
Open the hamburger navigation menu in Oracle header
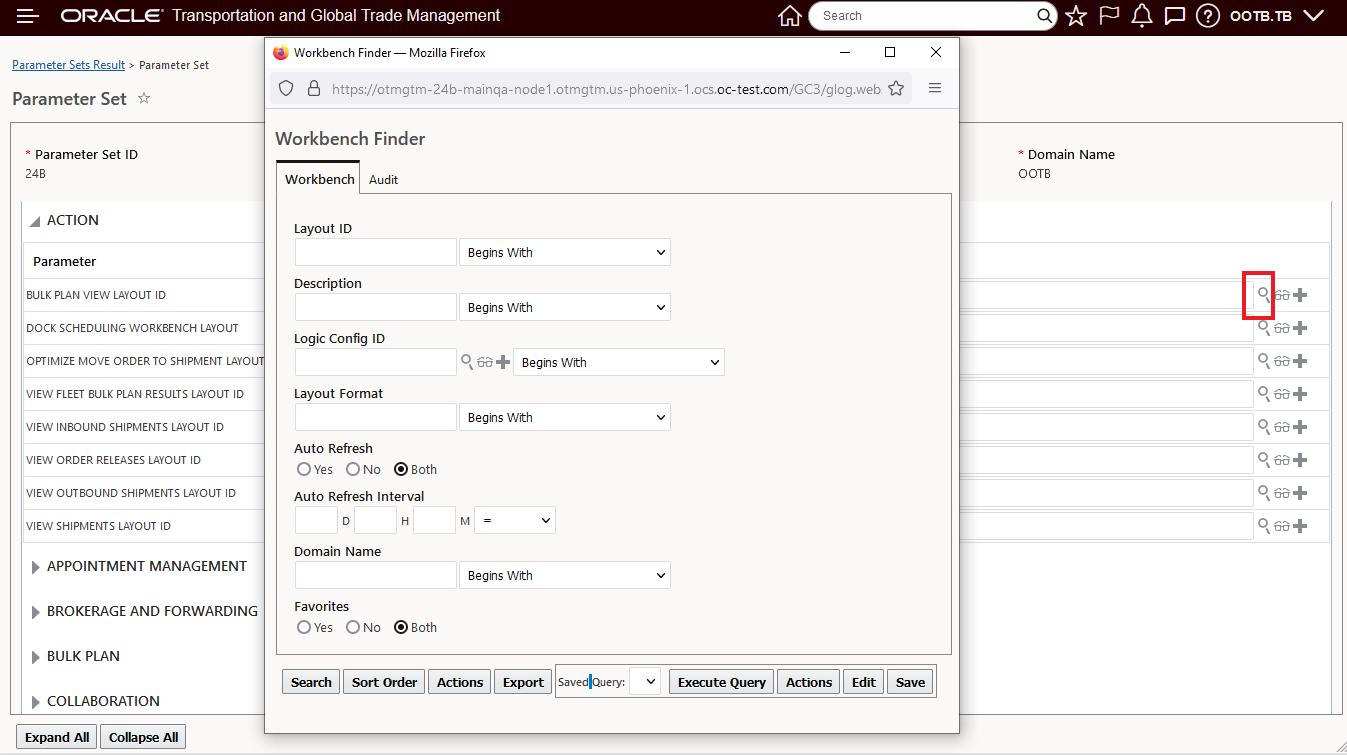tap(28, 16)
